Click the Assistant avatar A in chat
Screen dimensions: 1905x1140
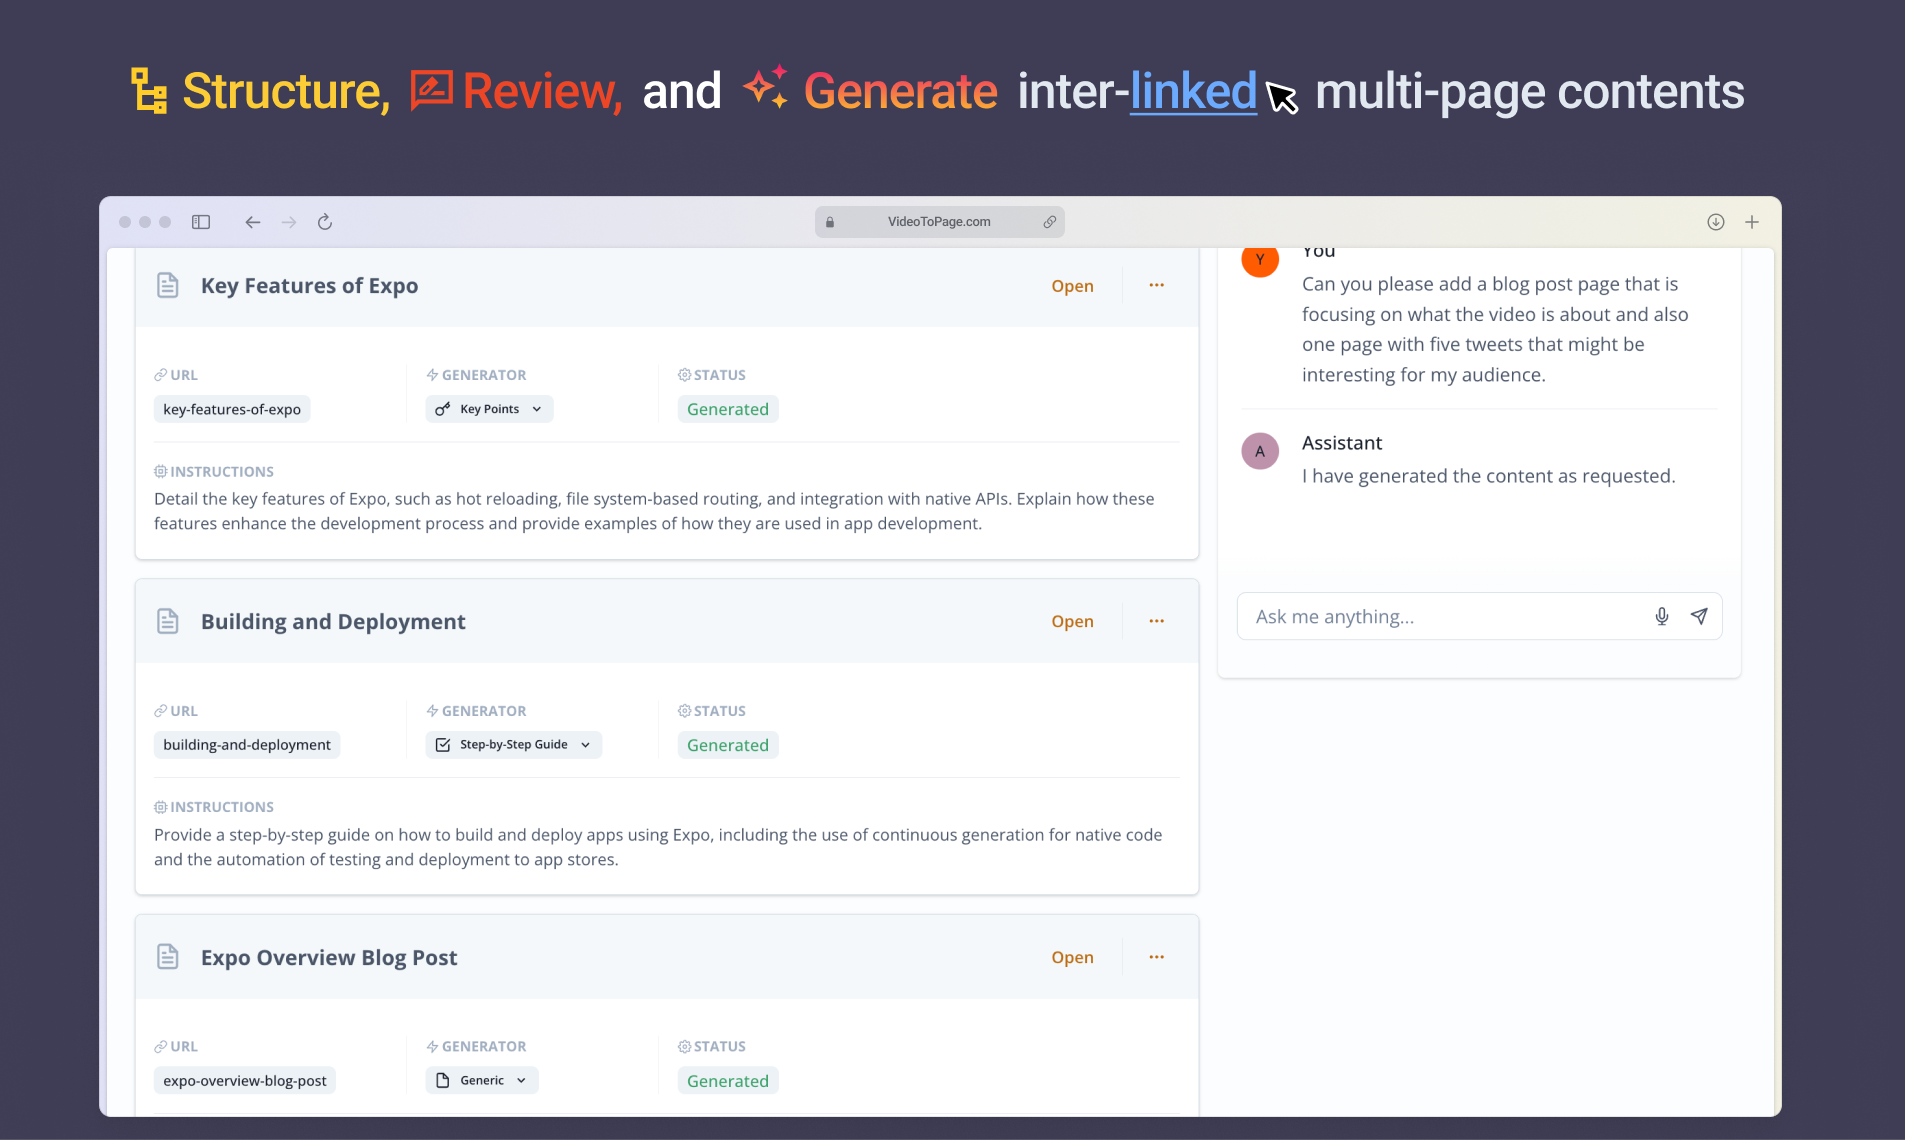(1260, 451)
